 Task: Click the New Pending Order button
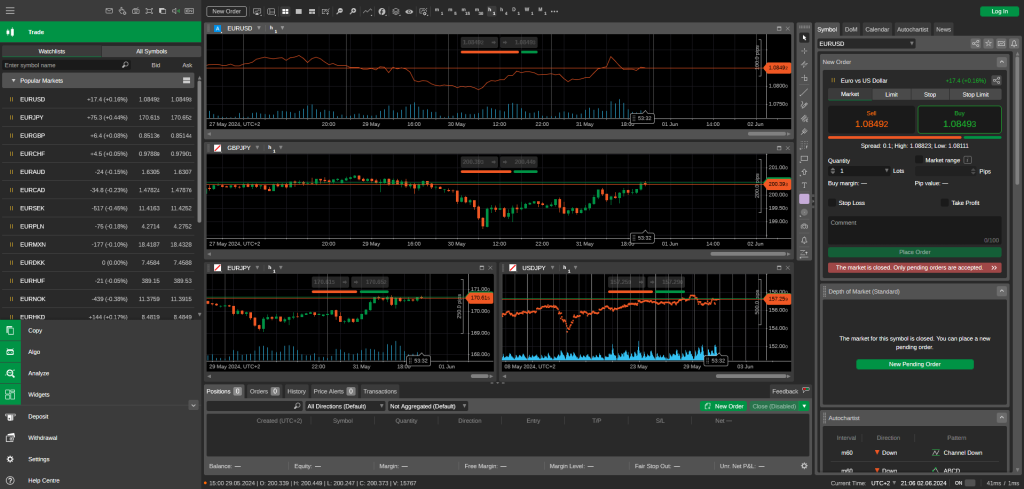(914, 364)
